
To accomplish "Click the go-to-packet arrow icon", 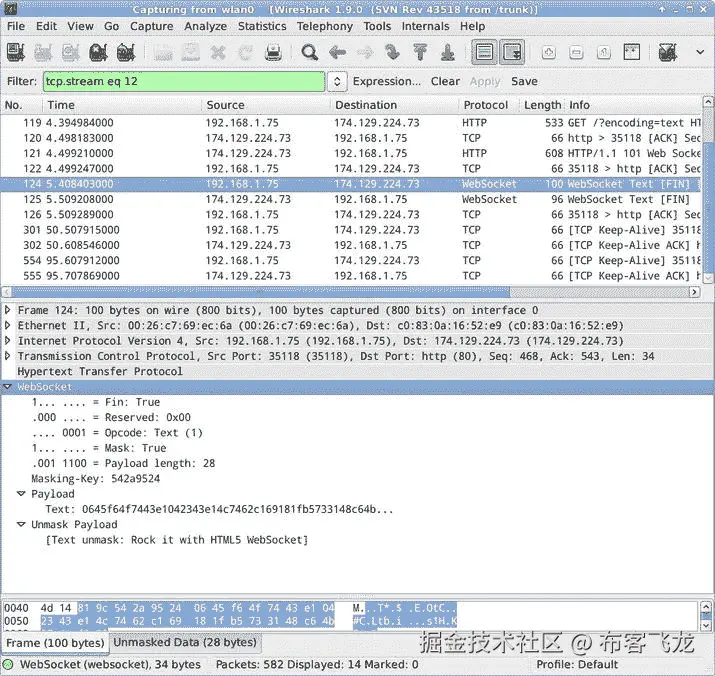I will click(x=392, y=52).
